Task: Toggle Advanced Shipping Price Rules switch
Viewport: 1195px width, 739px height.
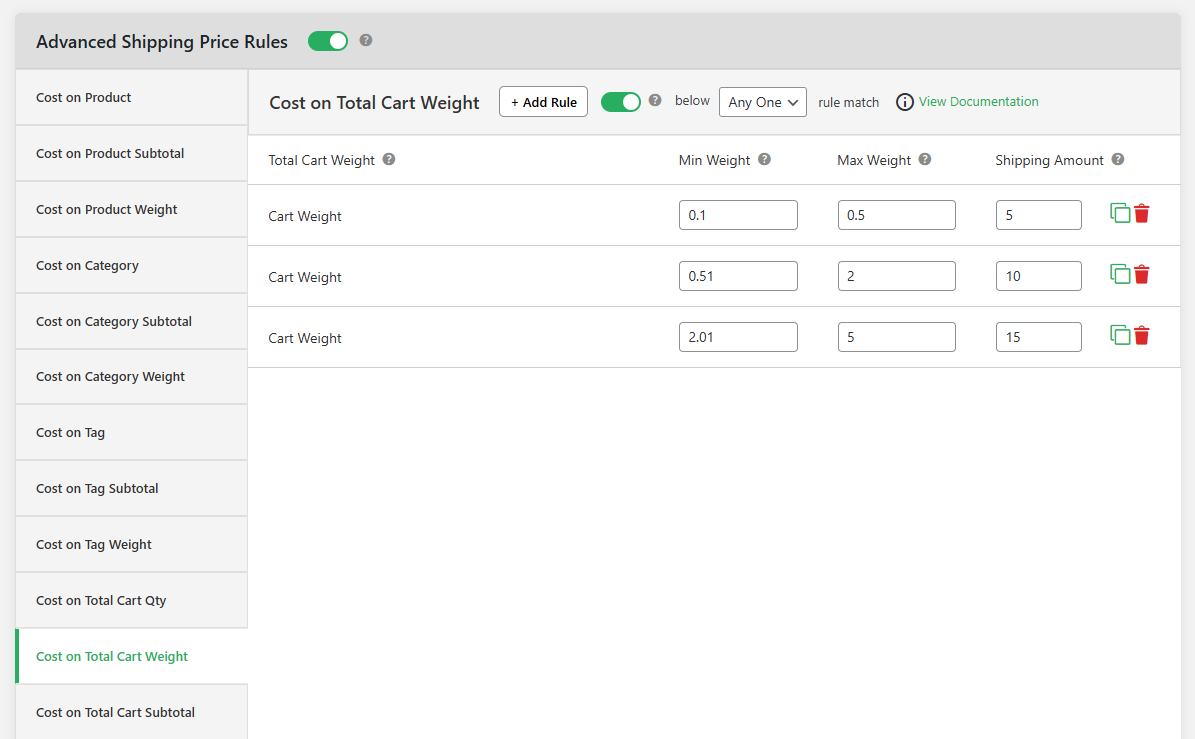Action: (328, 41)
